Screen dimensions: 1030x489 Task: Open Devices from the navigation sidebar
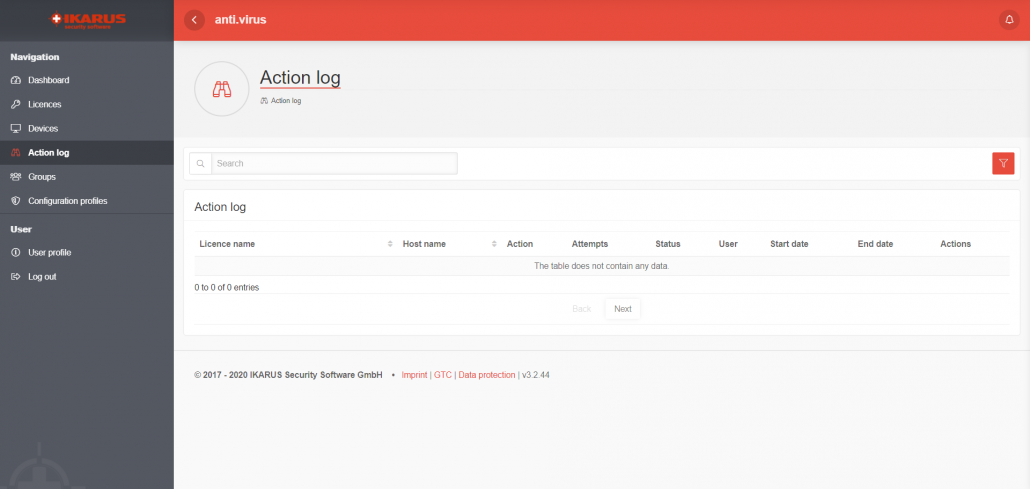[x=43, y=129]
